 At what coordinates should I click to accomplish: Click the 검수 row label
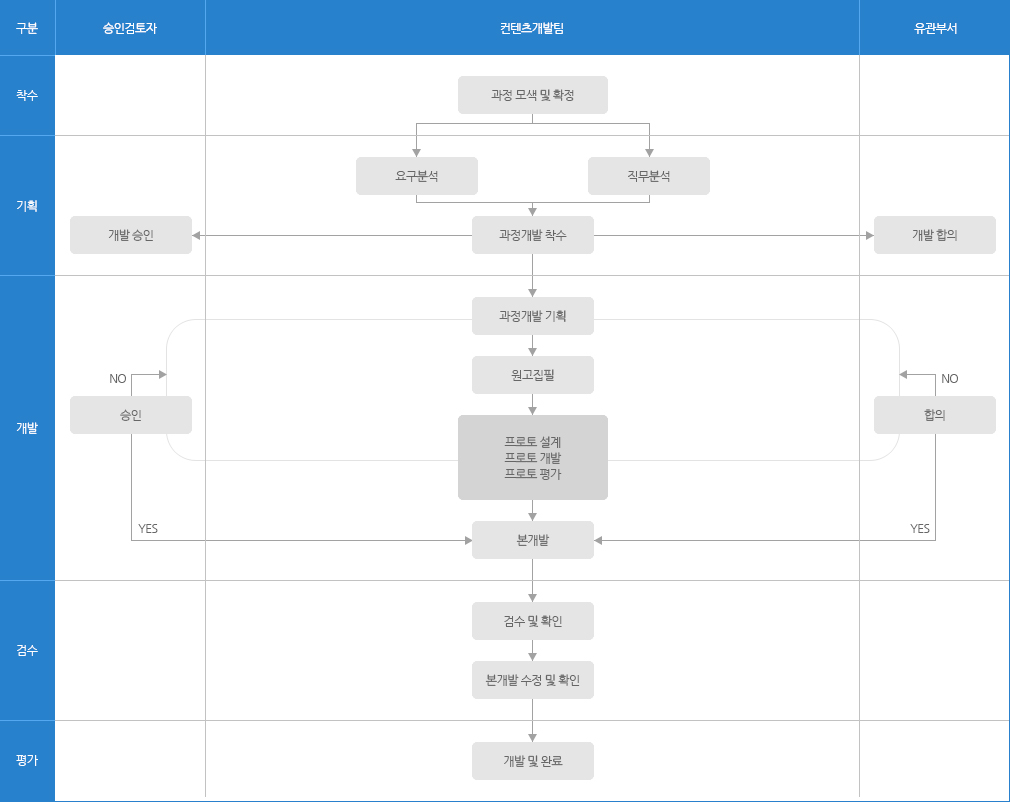pos(27,650)
